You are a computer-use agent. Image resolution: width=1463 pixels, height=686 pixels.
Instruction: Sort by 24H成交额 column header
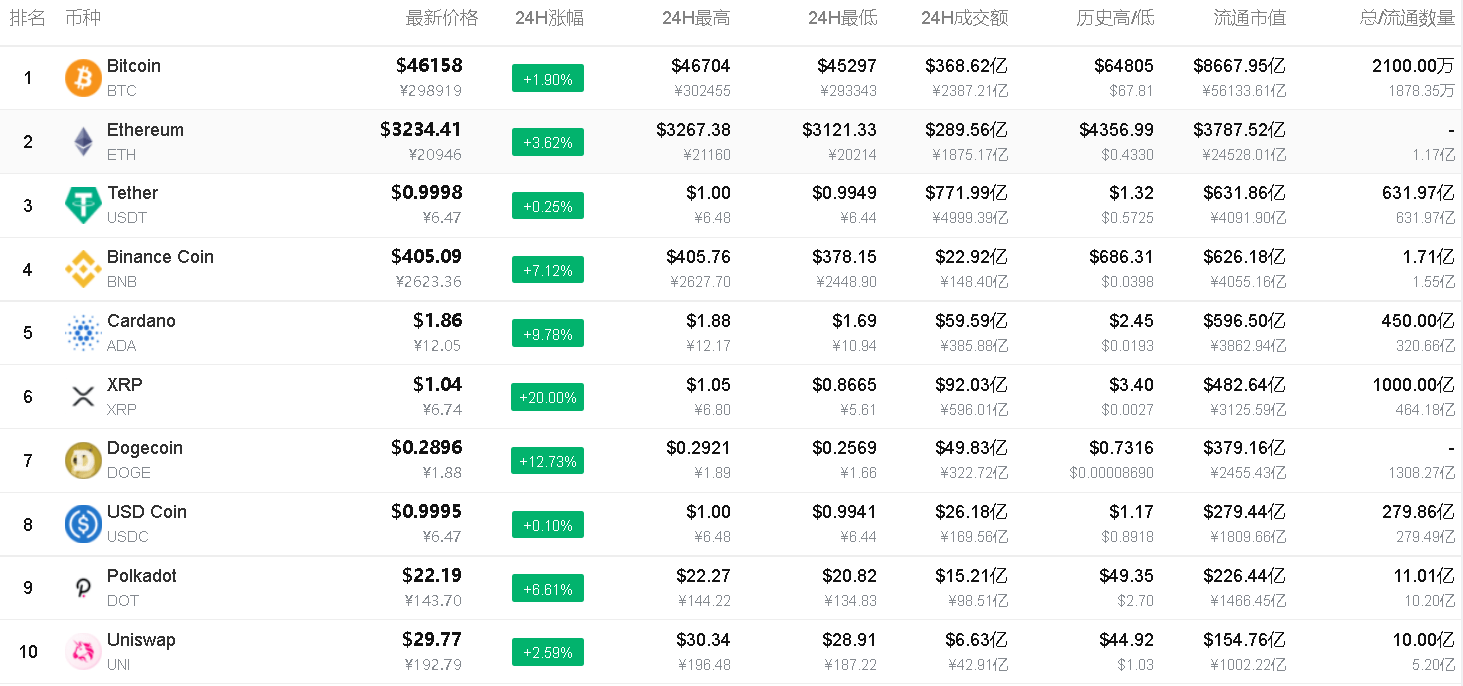click(x=964, y=18)
